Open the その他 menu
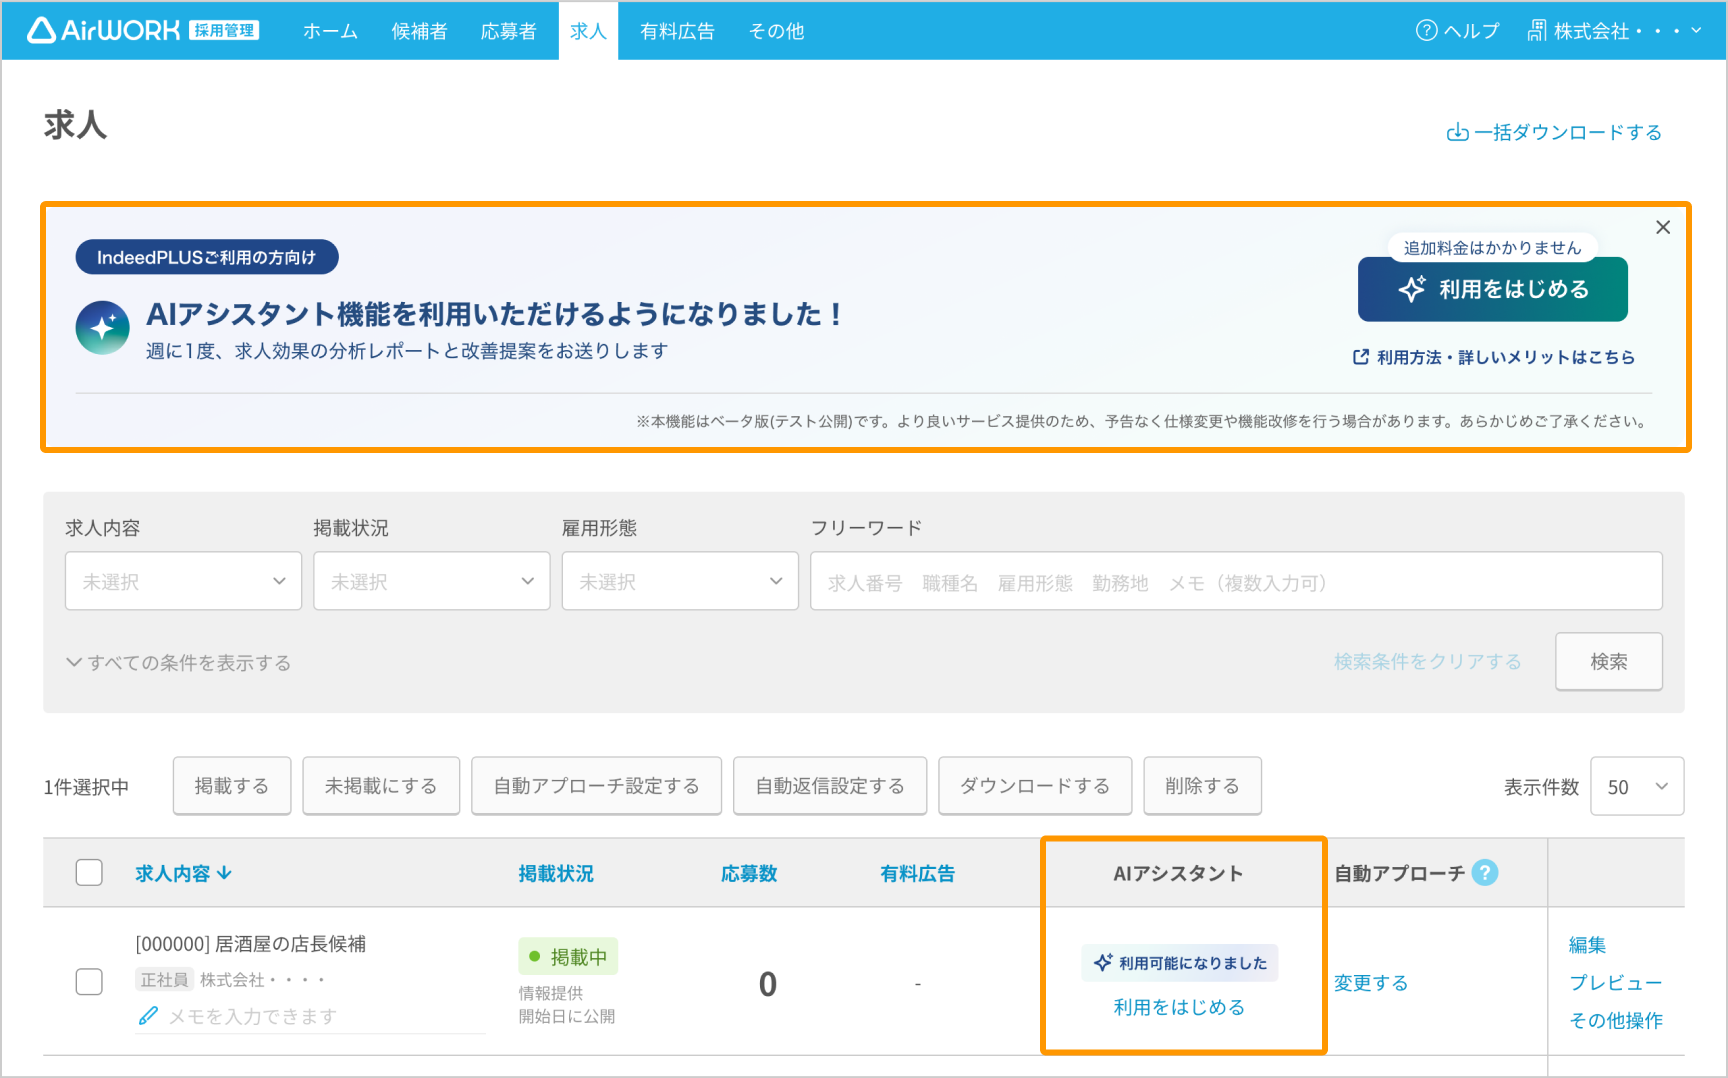The image size is (1728, 1078). [x=776, y=31]
